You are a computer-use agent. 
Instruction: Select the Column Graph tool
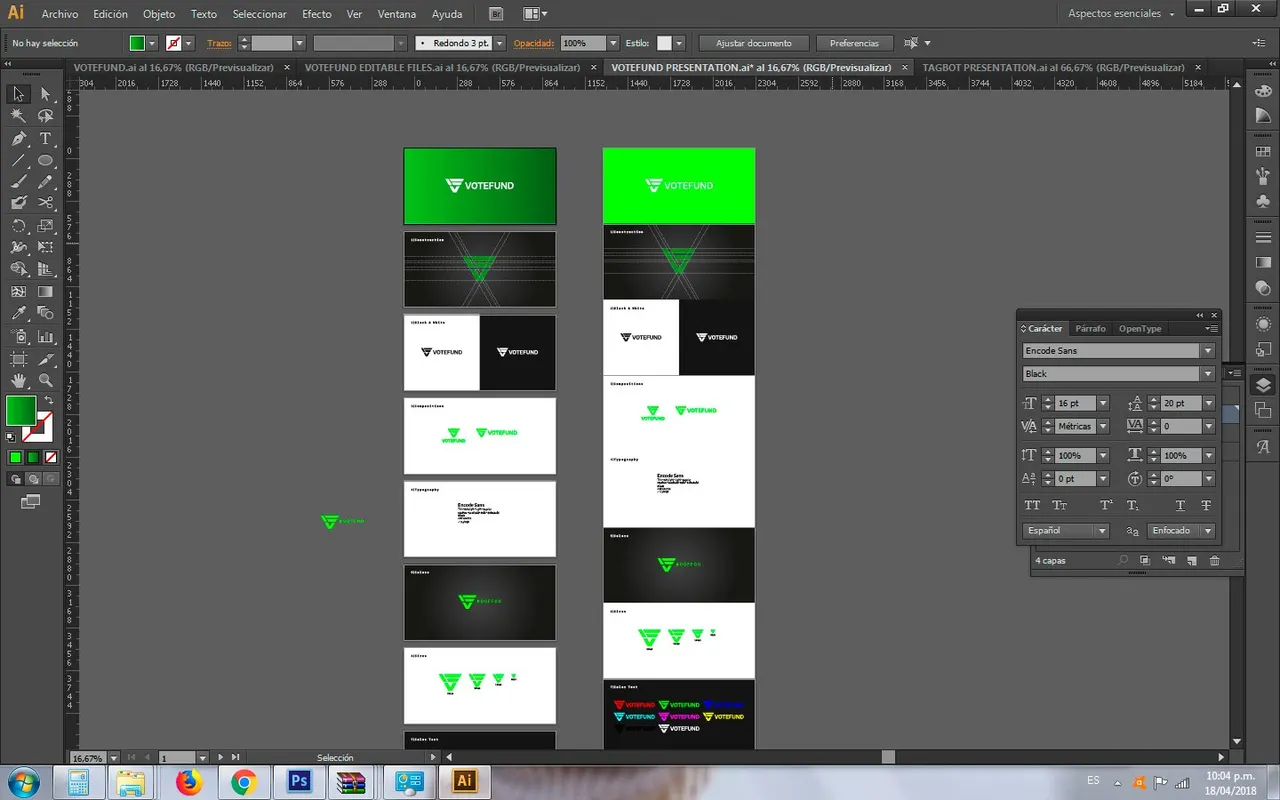pos(45,336)
